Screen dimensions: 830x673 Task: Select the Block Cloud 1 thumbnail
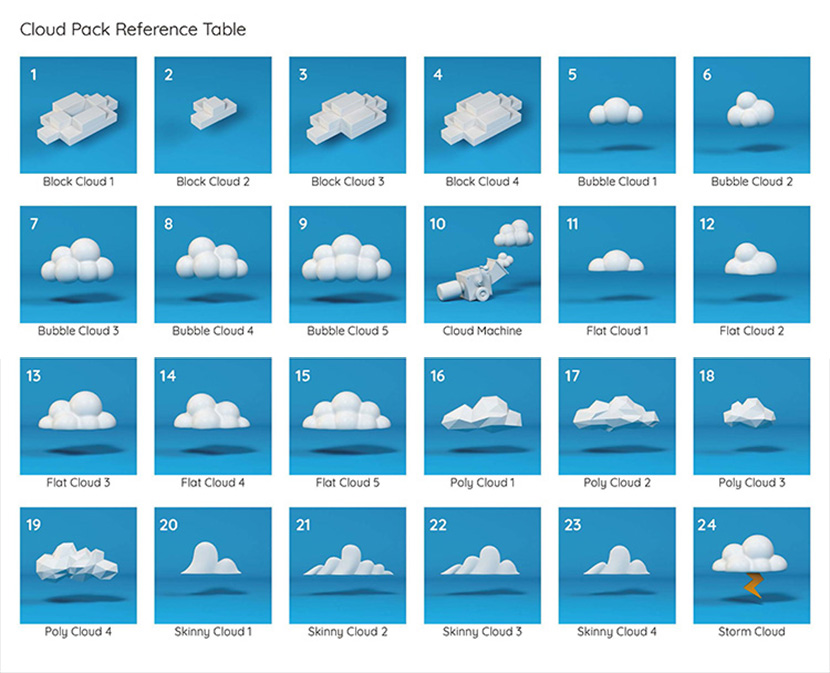point(78,115)
